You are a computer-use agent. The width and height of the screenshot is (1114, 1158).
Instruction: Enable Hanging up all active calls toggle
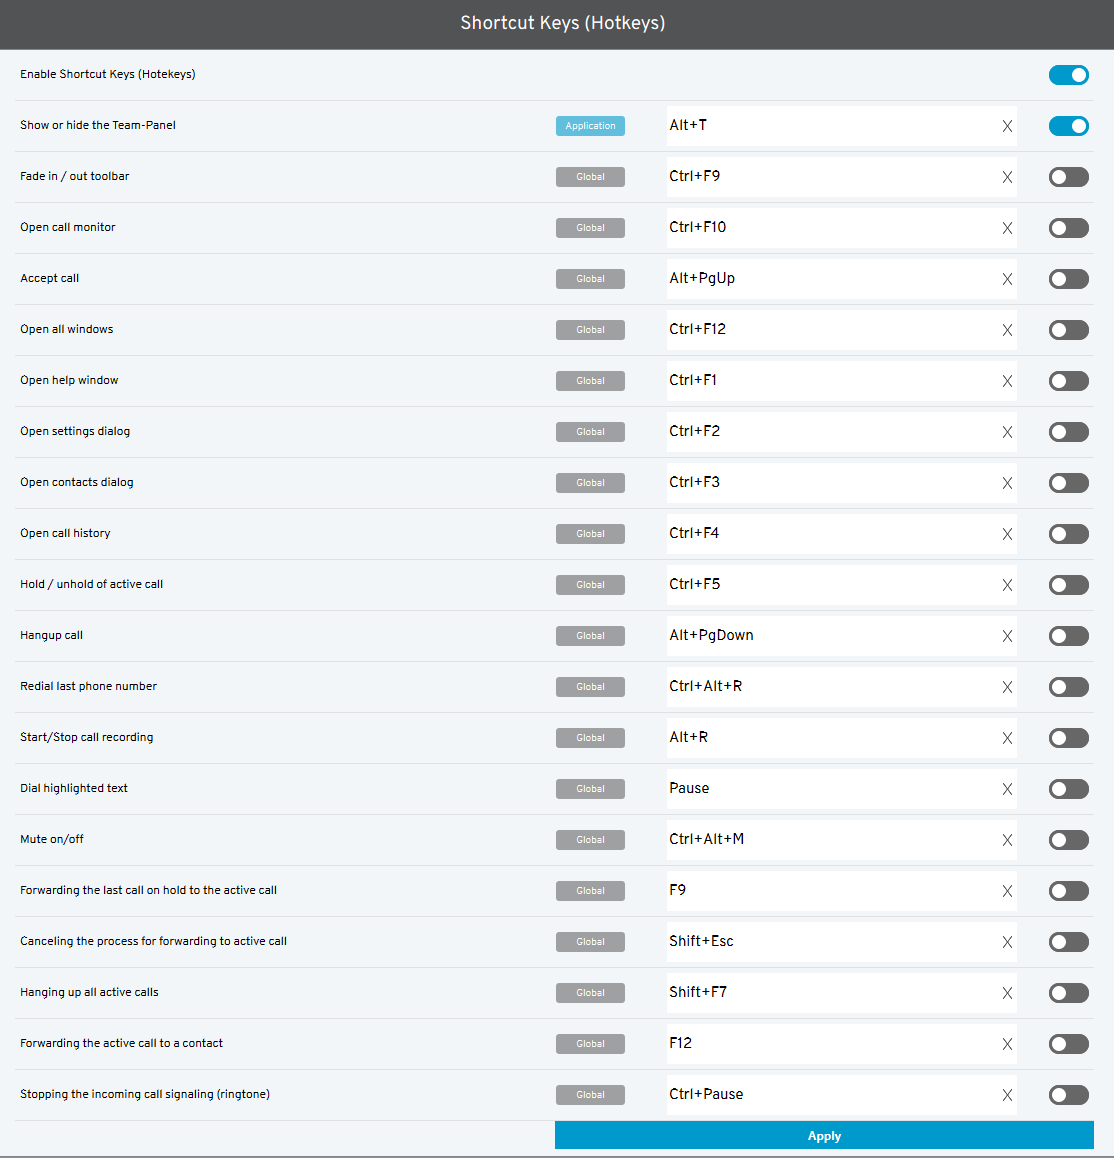(1068, 993)
